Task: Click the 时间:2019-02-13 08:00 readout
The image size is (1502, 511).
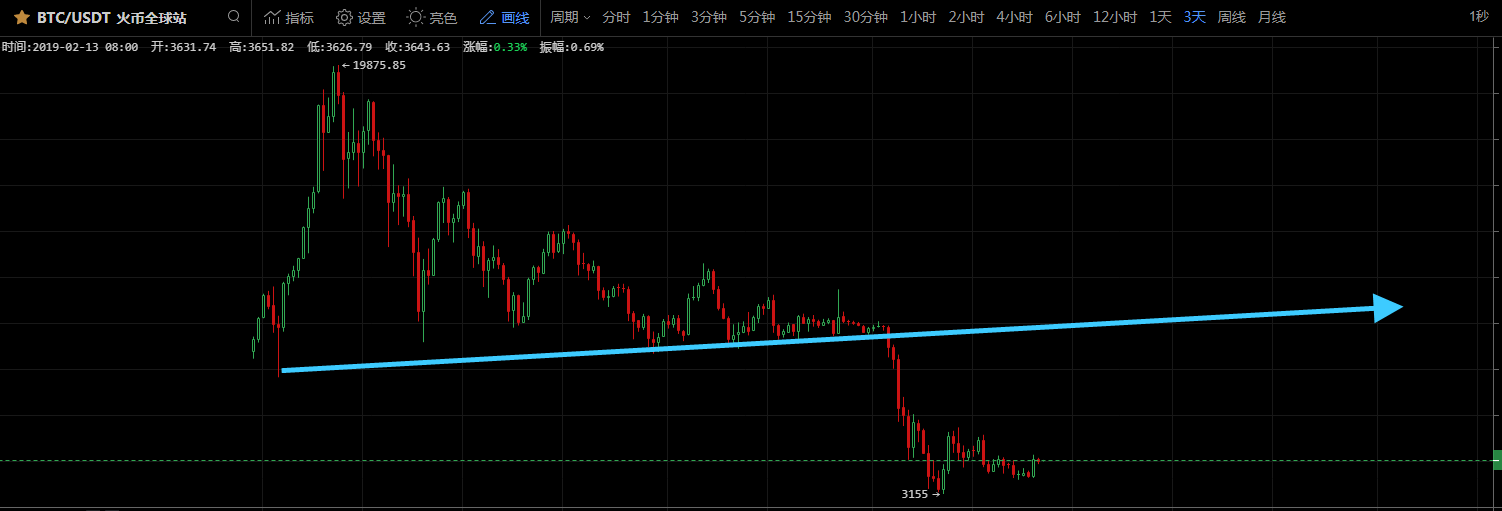Action: [70, 47]
